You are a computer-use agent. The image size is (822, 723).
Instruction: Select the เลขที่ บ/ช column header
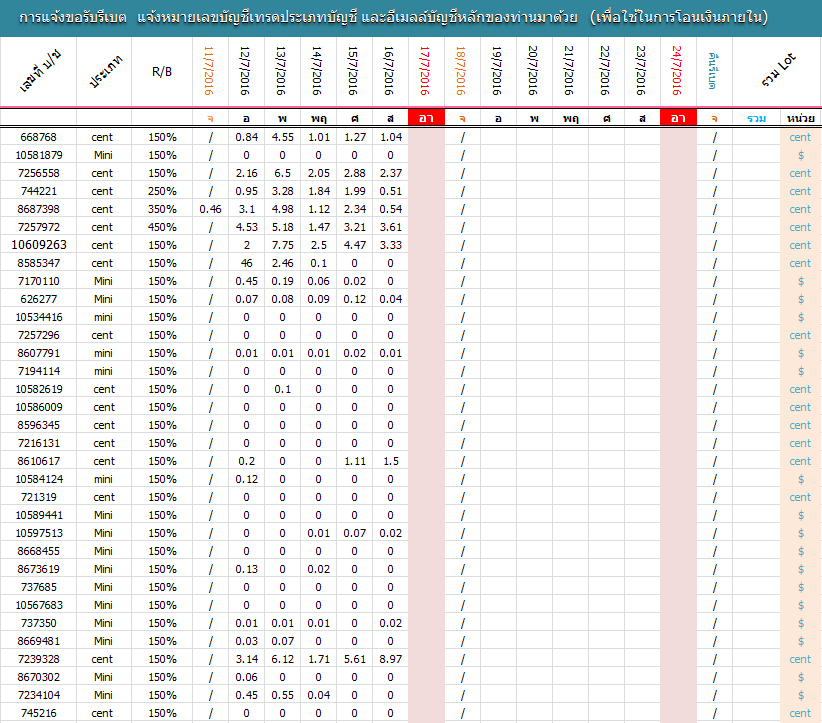(x=38, y=72)
